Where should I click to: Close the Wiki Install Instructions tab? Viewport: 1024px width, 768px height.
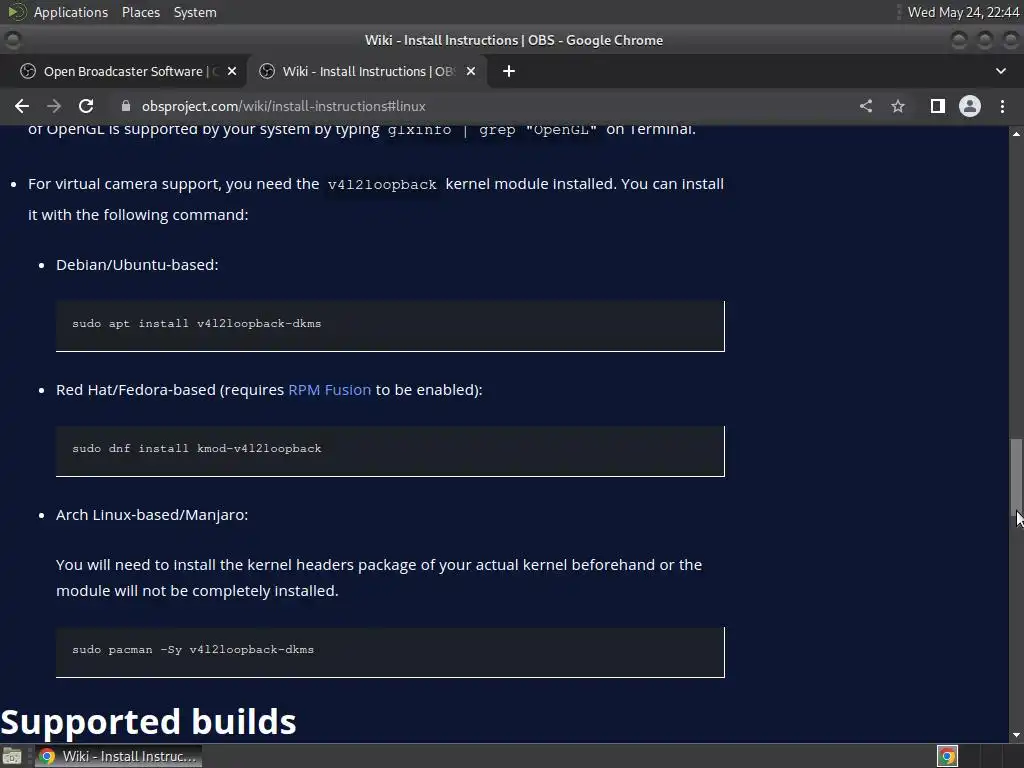[x=471, y=71]
